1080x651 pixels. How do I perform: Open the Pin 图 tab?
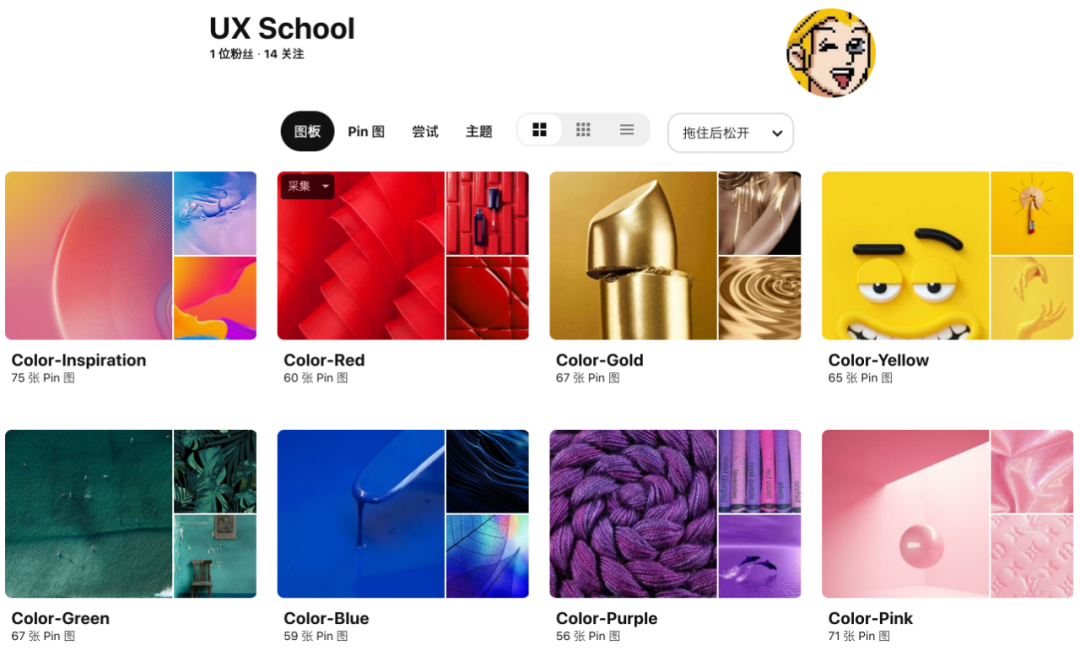click(366, 132)
